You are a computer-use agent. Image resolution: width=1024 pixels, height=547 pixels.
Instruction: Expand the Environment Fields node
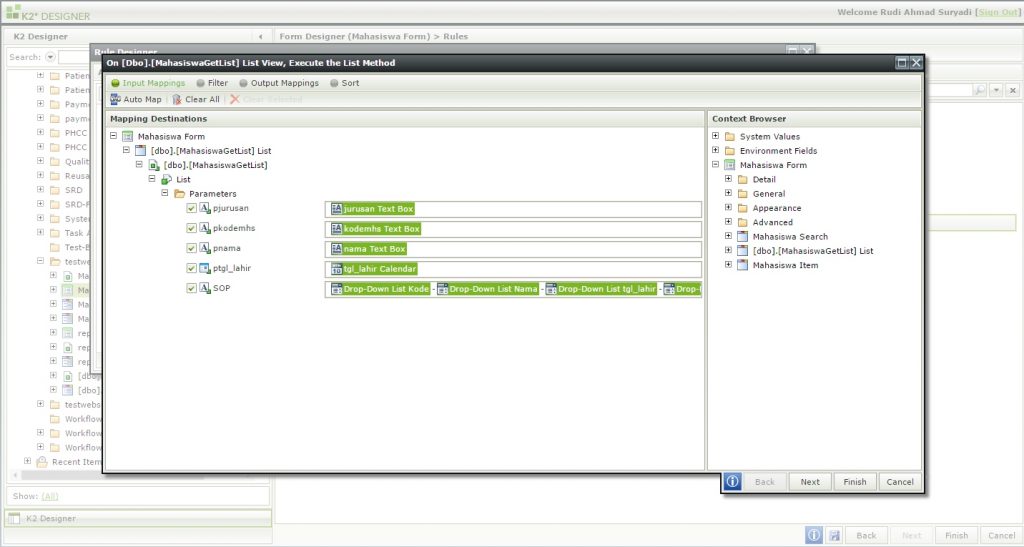point(716,151)
